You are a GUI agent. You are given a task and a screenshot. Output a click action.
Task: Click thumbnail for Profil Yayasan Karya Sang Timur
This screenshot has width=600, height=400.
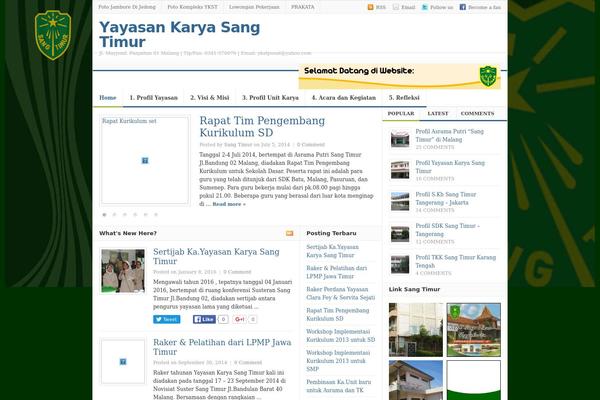(400, 170)
